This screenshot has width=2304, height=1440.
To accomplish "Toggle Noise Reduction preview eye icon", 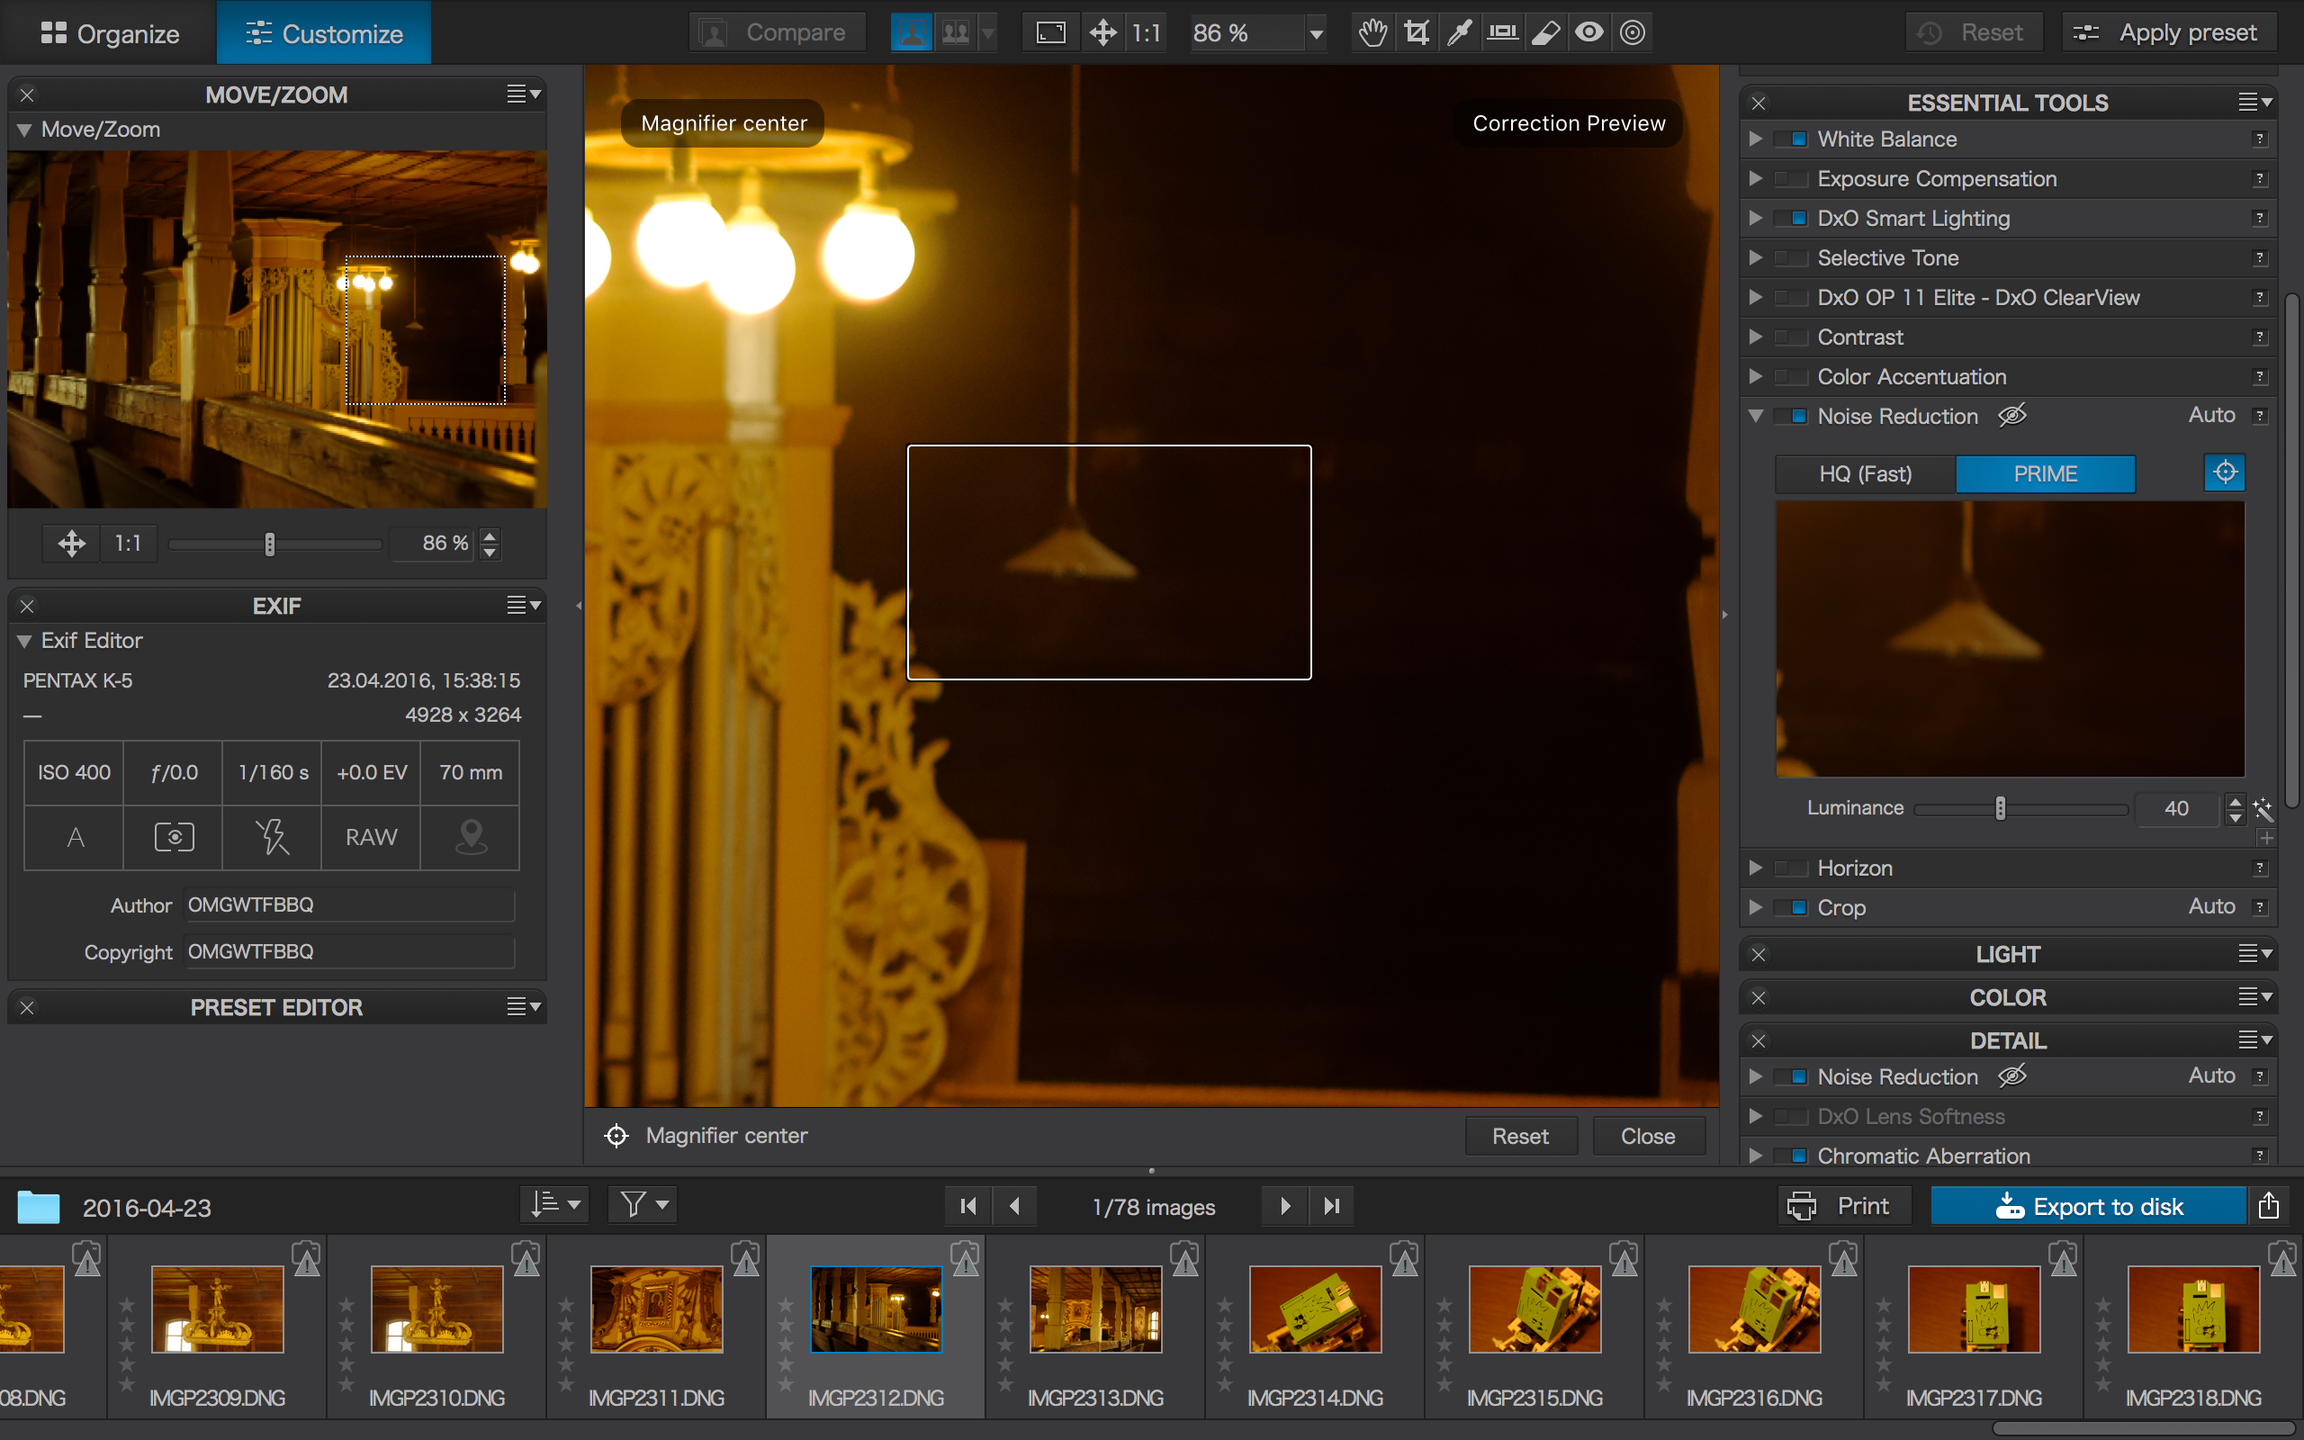I will (x=2012, y=415).
